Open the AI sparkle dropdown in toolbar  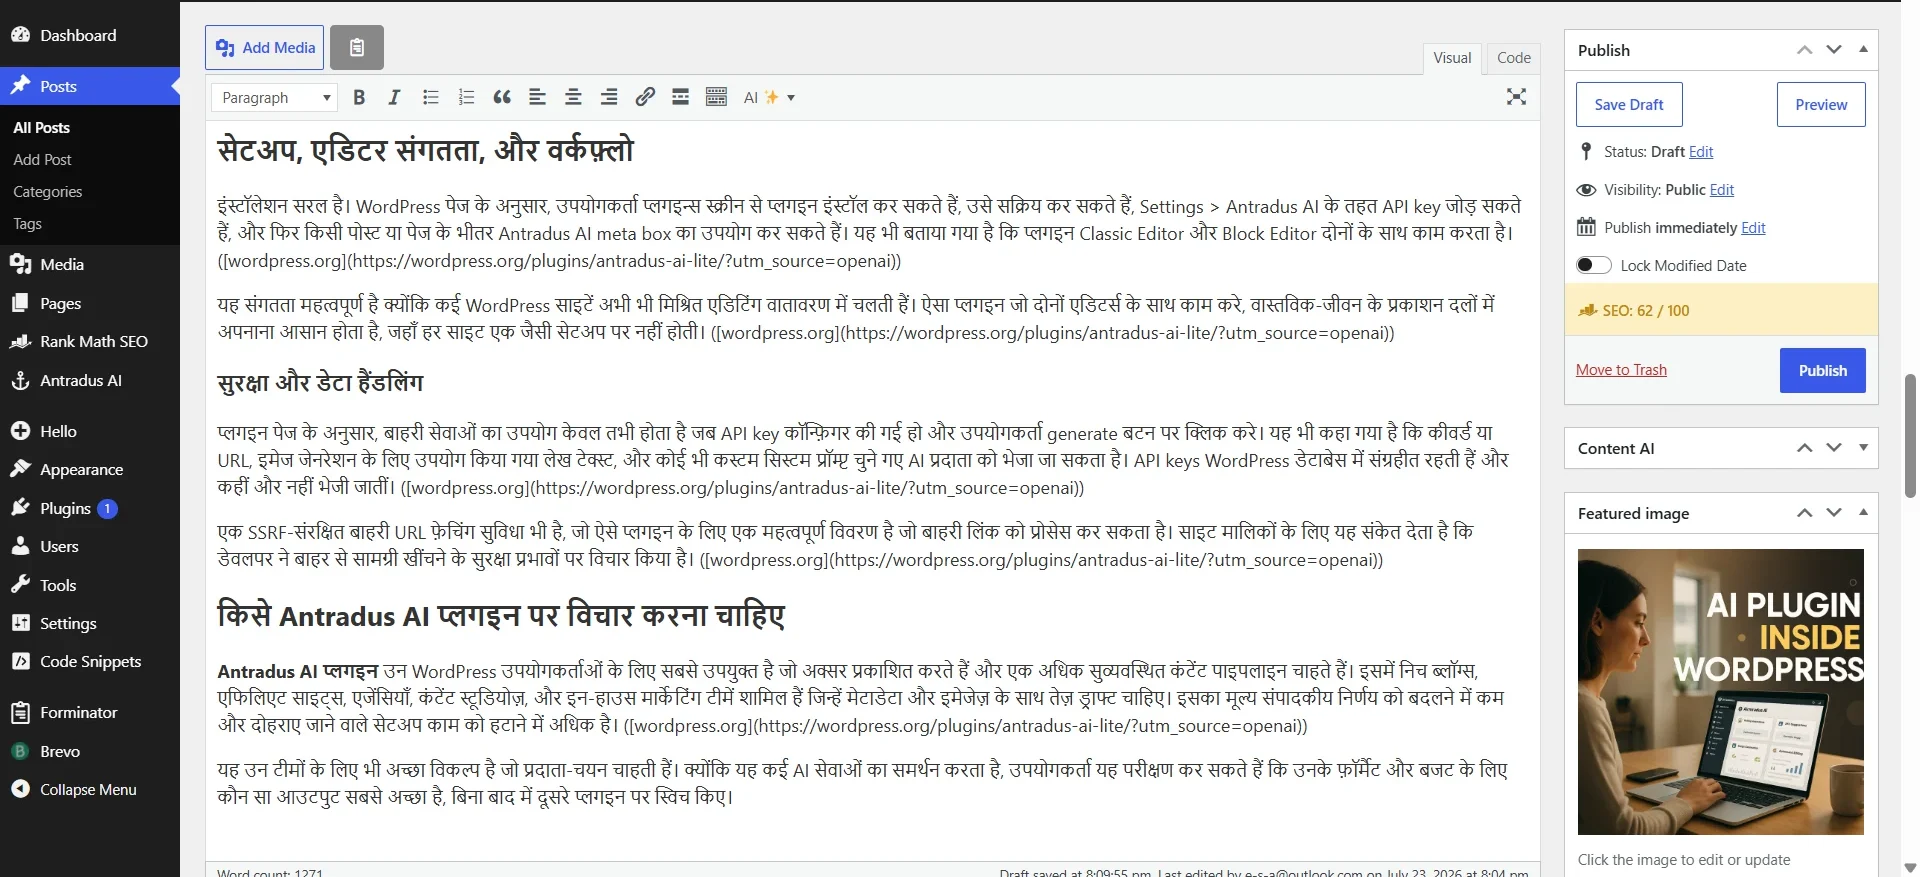pyautogui.click(x=769, y=97)
